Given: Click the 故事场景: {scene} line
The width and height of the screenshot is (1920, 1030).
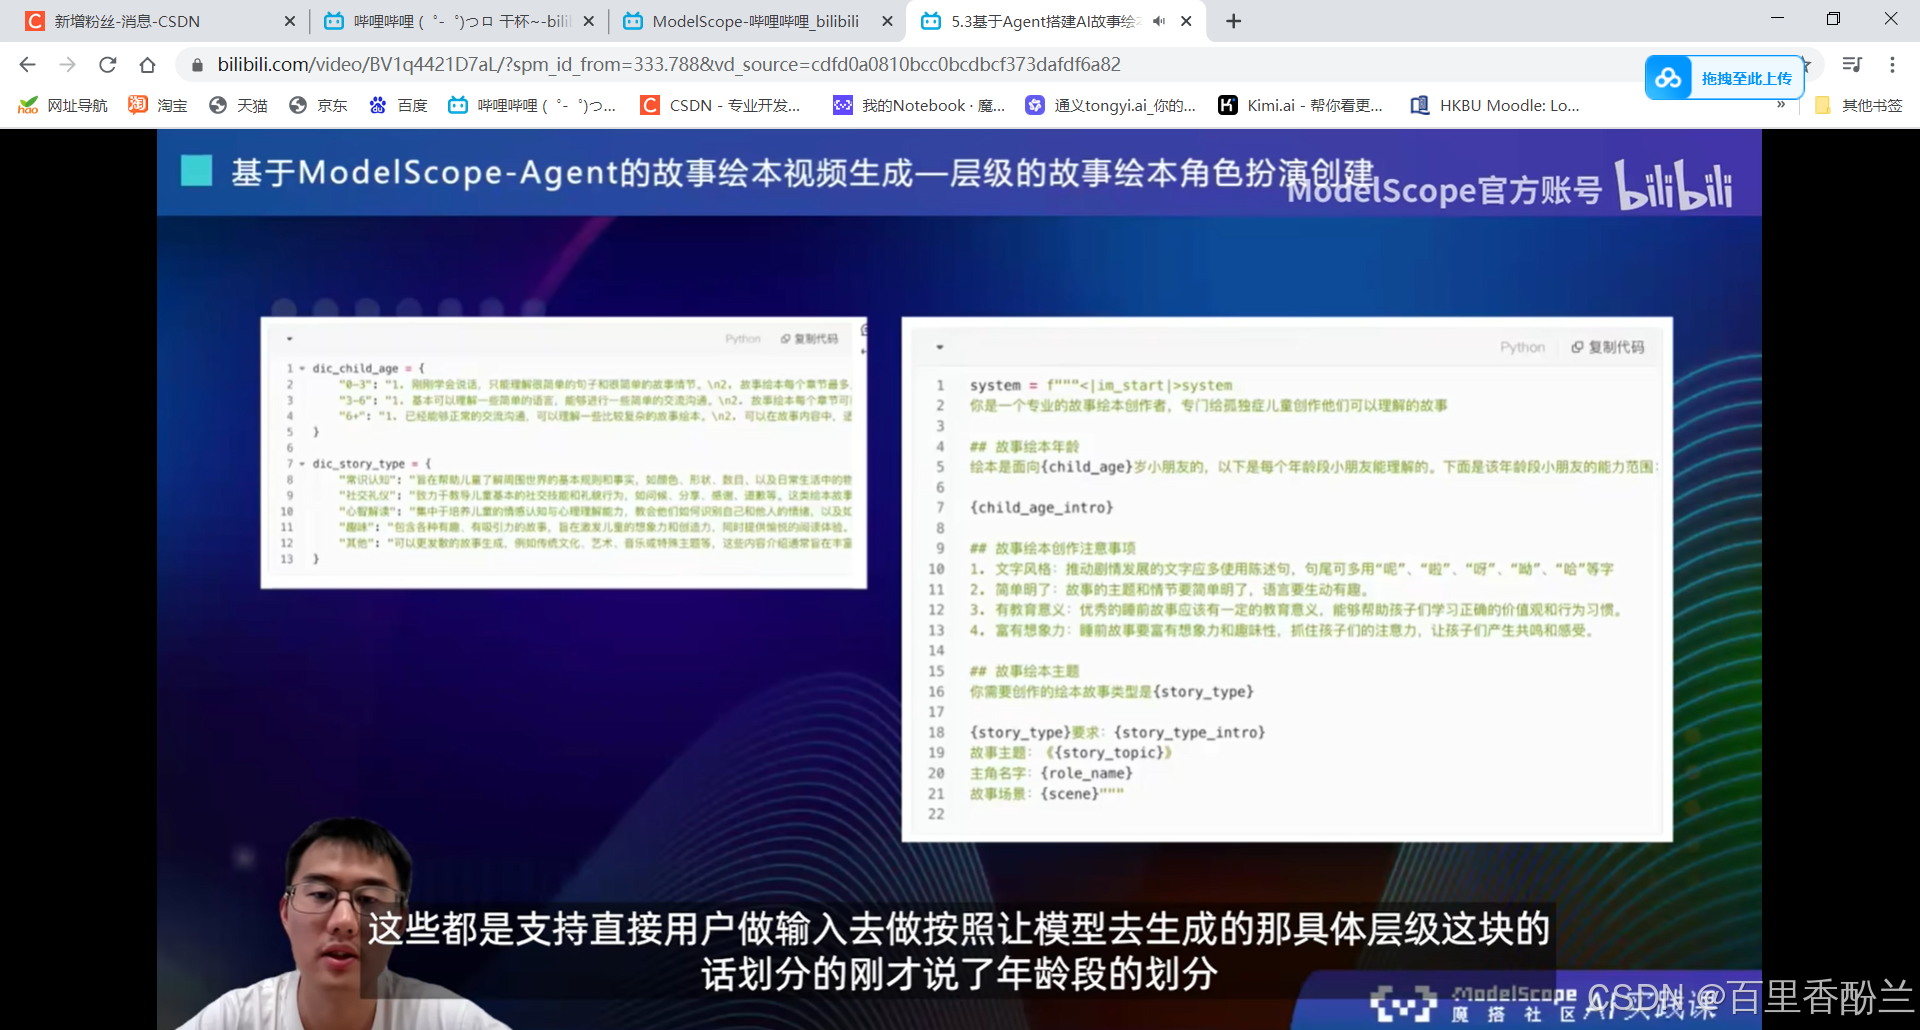Looking at the screenshot, I should (x=1047, y=794).
